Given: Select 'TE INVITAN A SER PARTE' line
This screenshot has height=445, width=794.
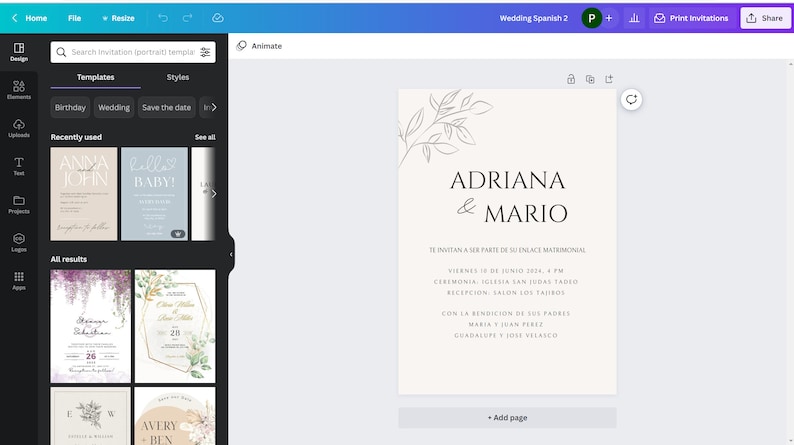Looking at the screenshot, I should pos(507,250).
